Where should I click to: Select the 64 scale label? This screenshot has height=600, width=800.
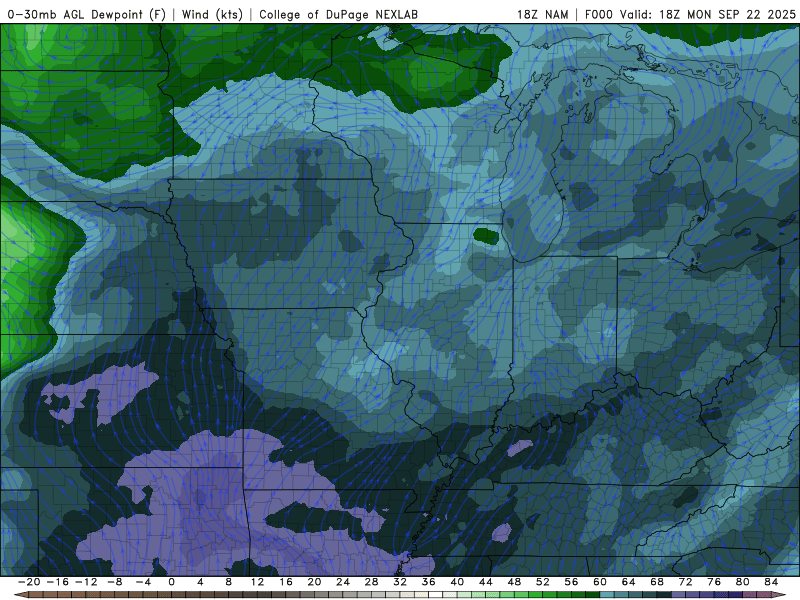pyautogui.click(x=629, y=582)
